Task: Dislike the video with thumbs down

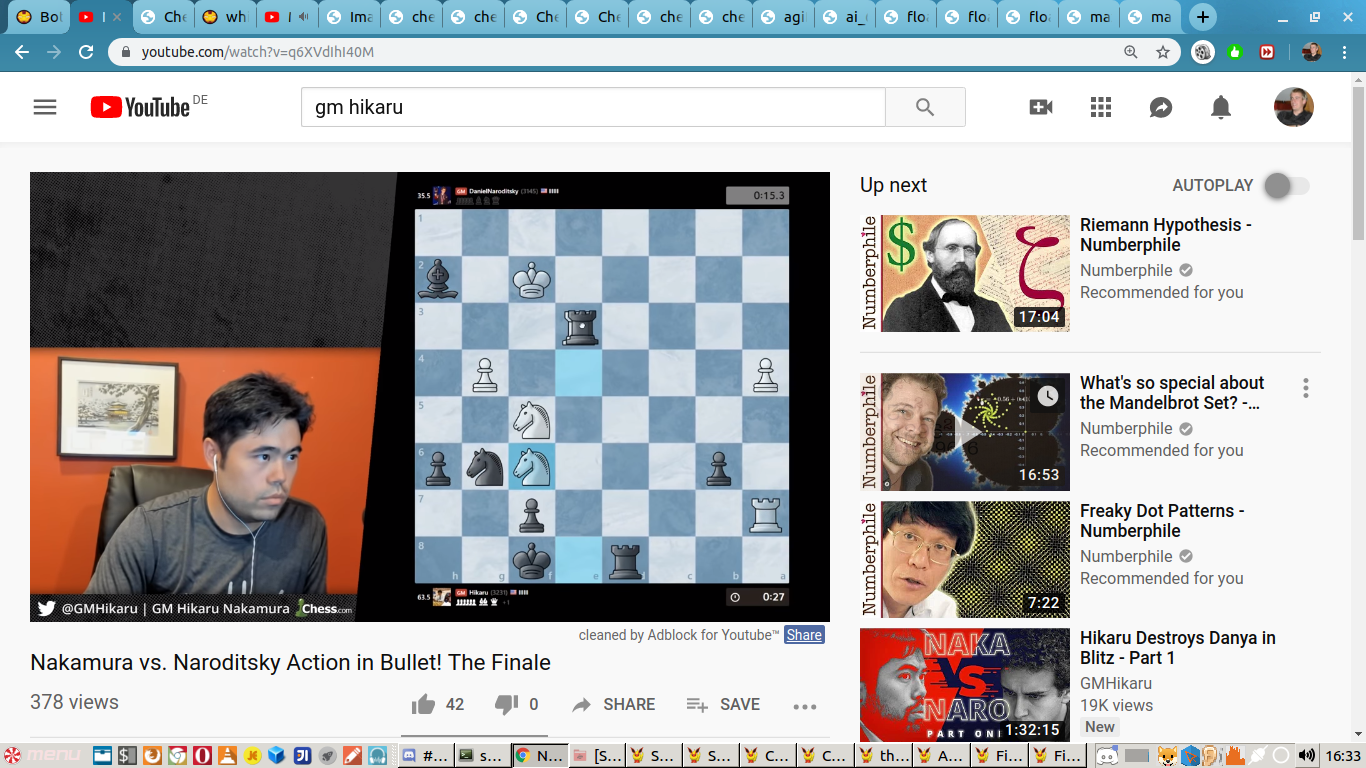Action: pyautogui.click(x=506, y=705)
